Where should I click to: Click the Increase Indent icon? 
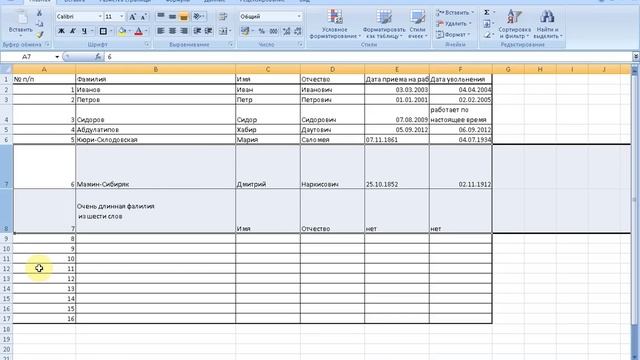click(x=209, y=31)
